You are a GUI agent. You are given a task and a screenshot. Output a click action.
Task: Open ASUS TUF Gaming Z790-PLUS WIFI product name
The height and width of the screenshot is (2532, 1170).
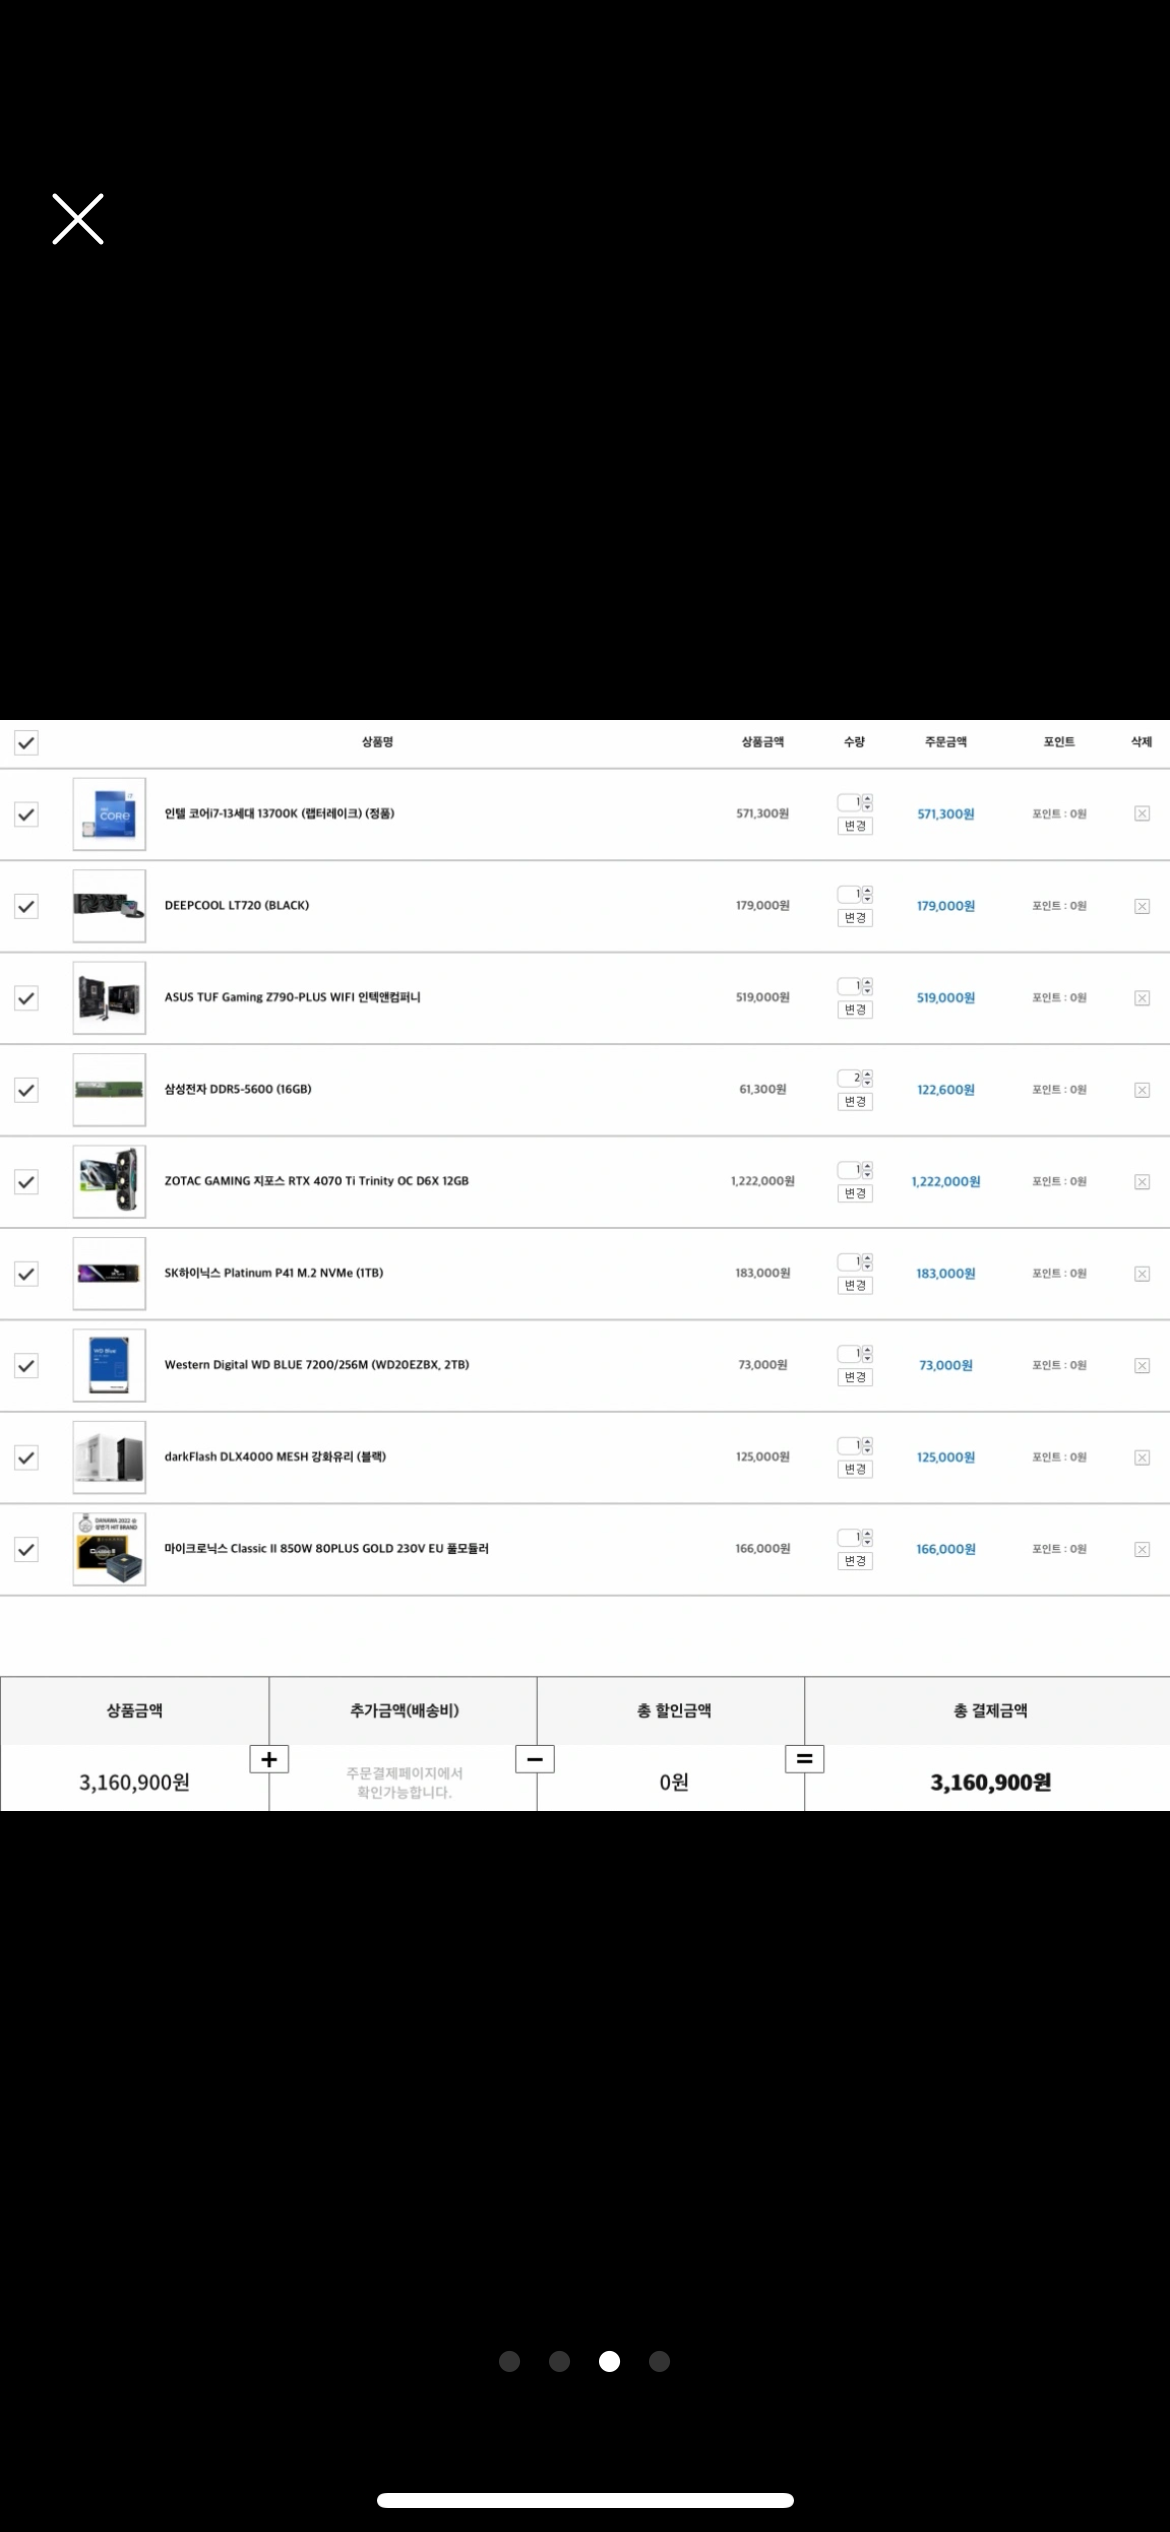[x=292, y=998]
